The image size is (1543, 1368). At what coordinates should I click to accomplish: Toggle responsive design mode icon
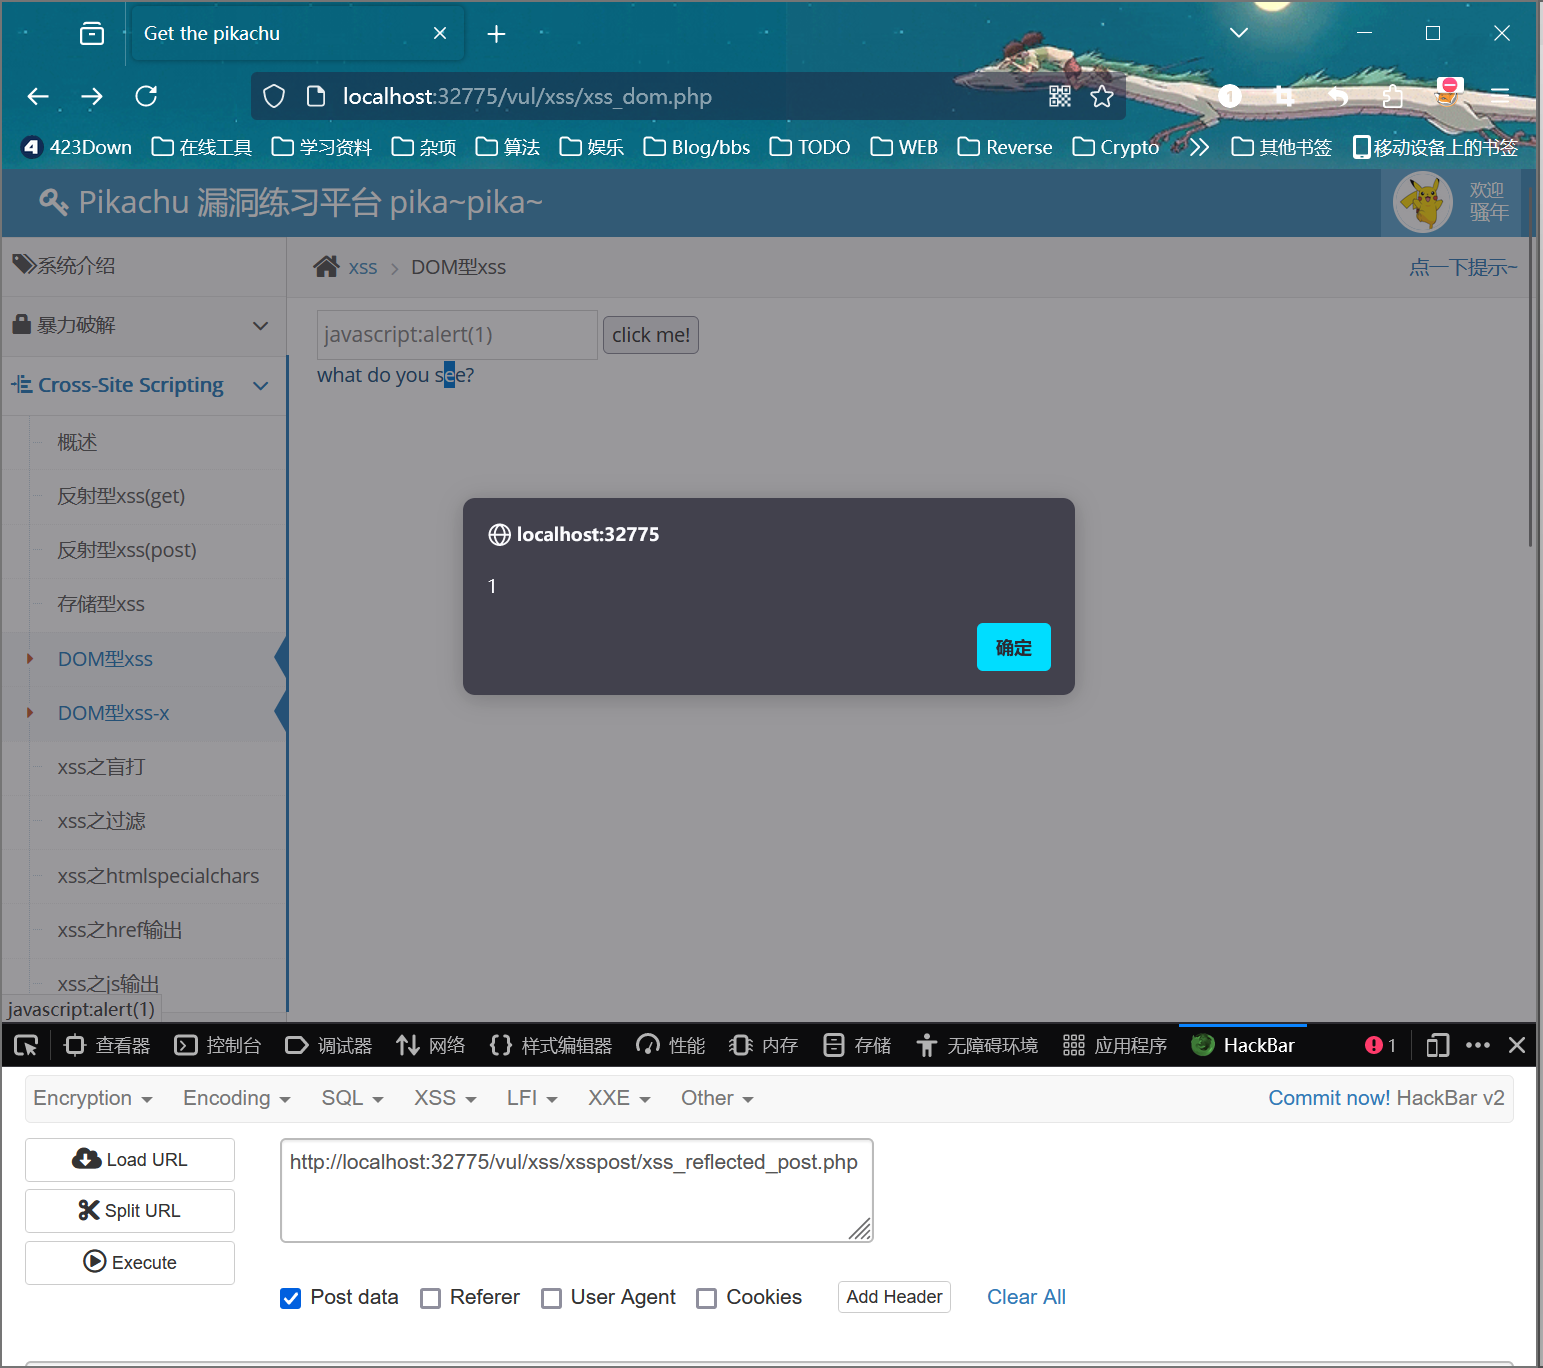pos(1437,1045)
